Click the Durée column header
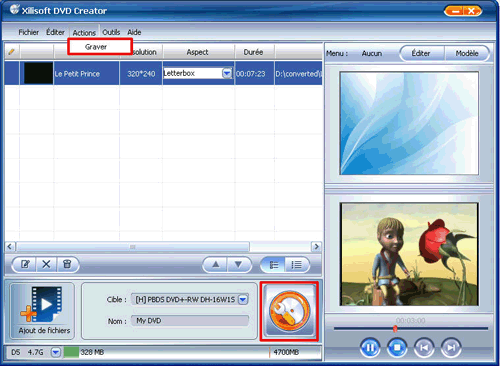 (254, 52)
